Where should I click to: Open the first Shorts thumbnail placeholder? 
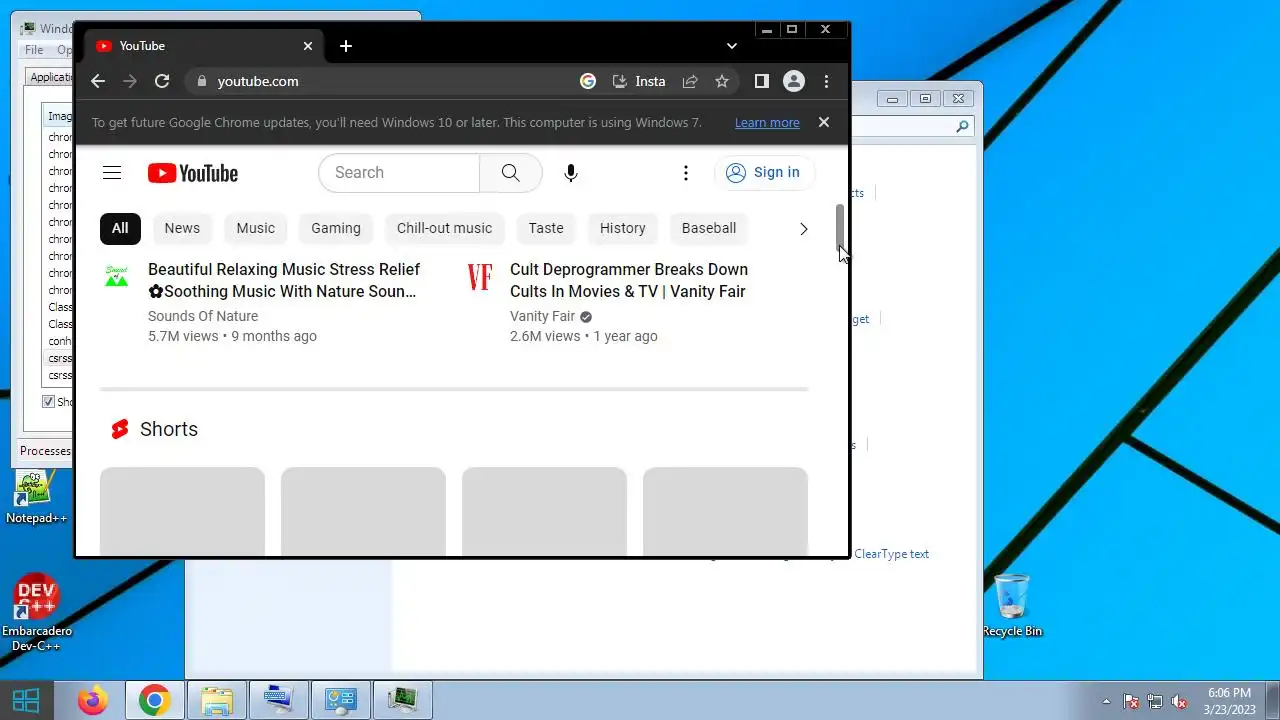(182, 511)
